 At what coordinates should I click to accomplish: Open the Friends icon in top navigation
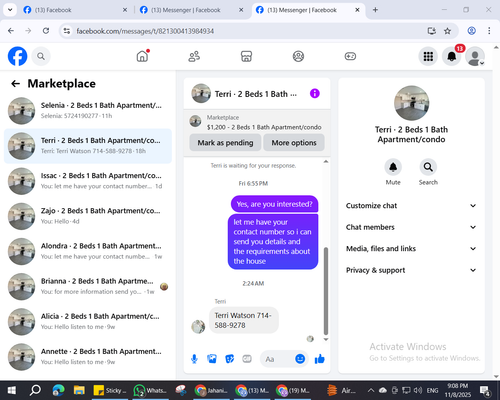click(194, 56)
